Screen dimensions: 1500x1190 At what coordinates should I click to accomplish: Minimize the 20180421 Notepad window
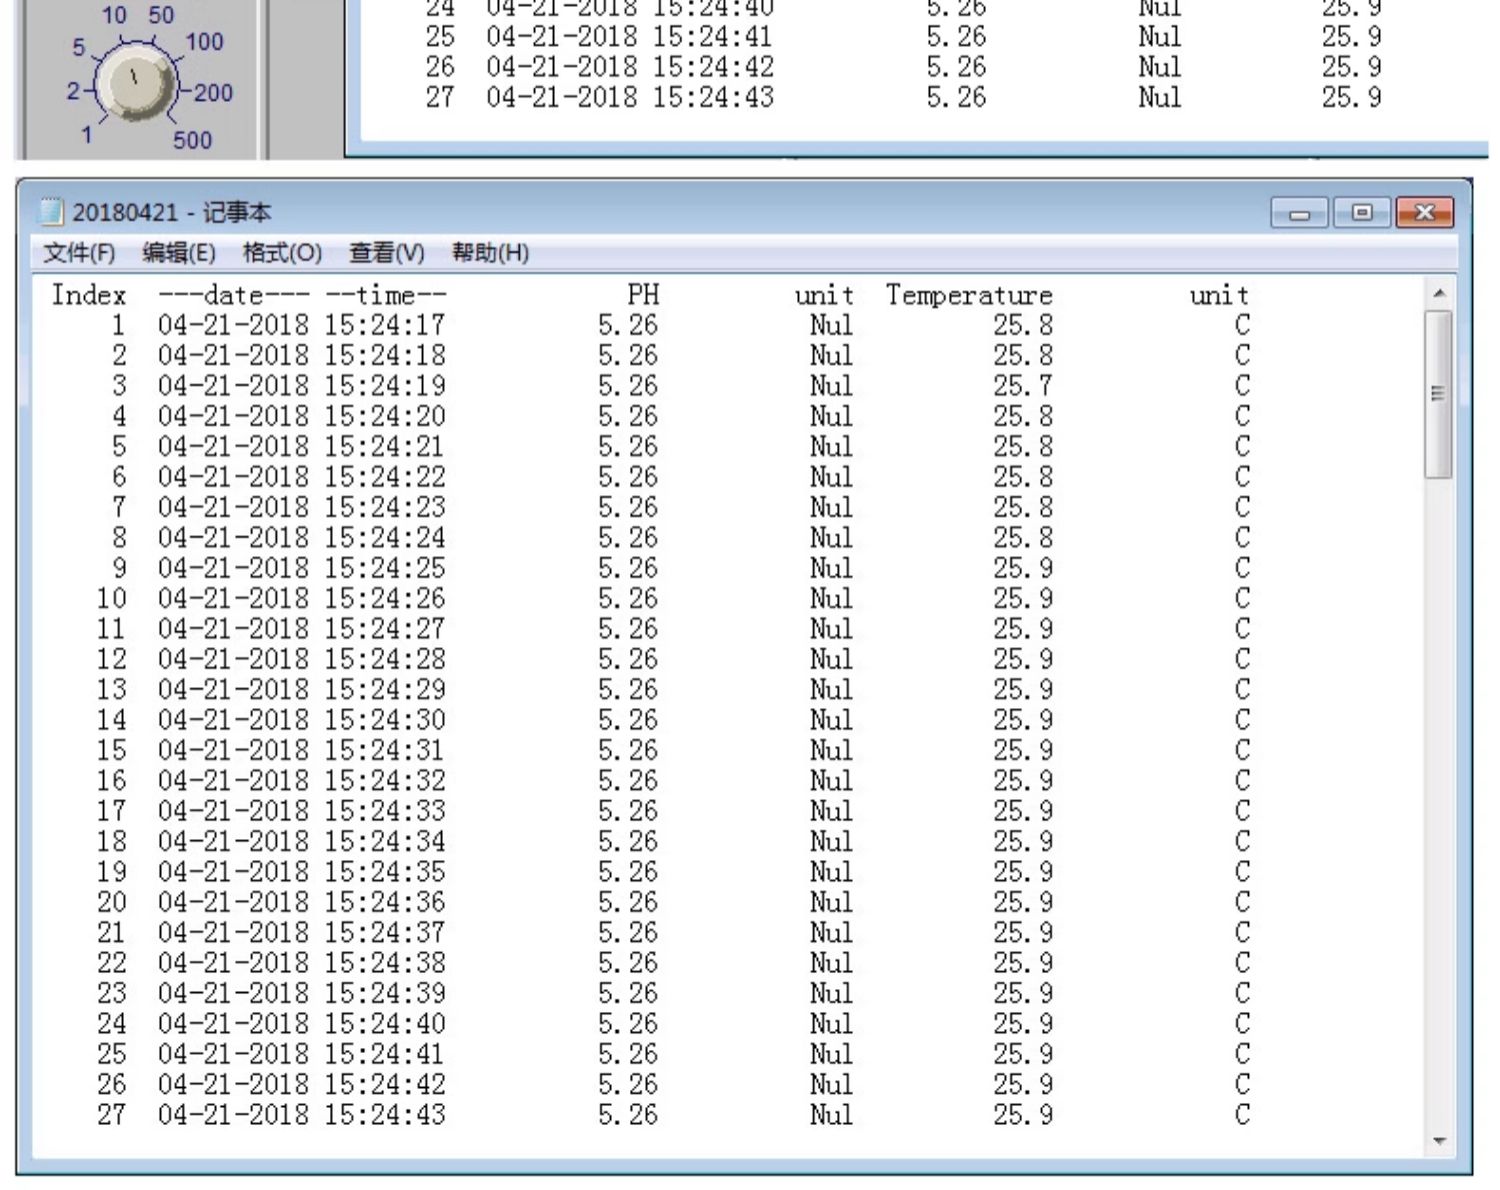pos(1300,213)
